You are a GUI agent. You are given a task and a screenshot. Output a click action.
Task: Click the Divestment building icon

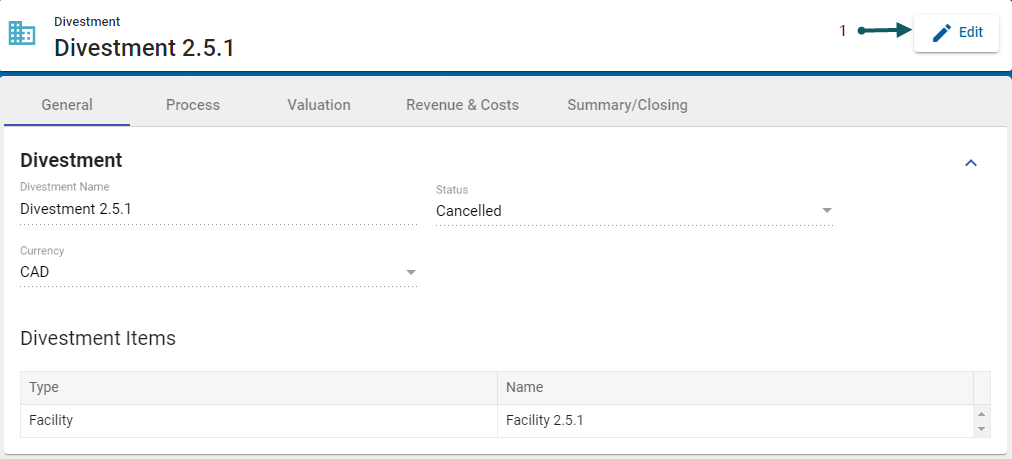point(22,33)
